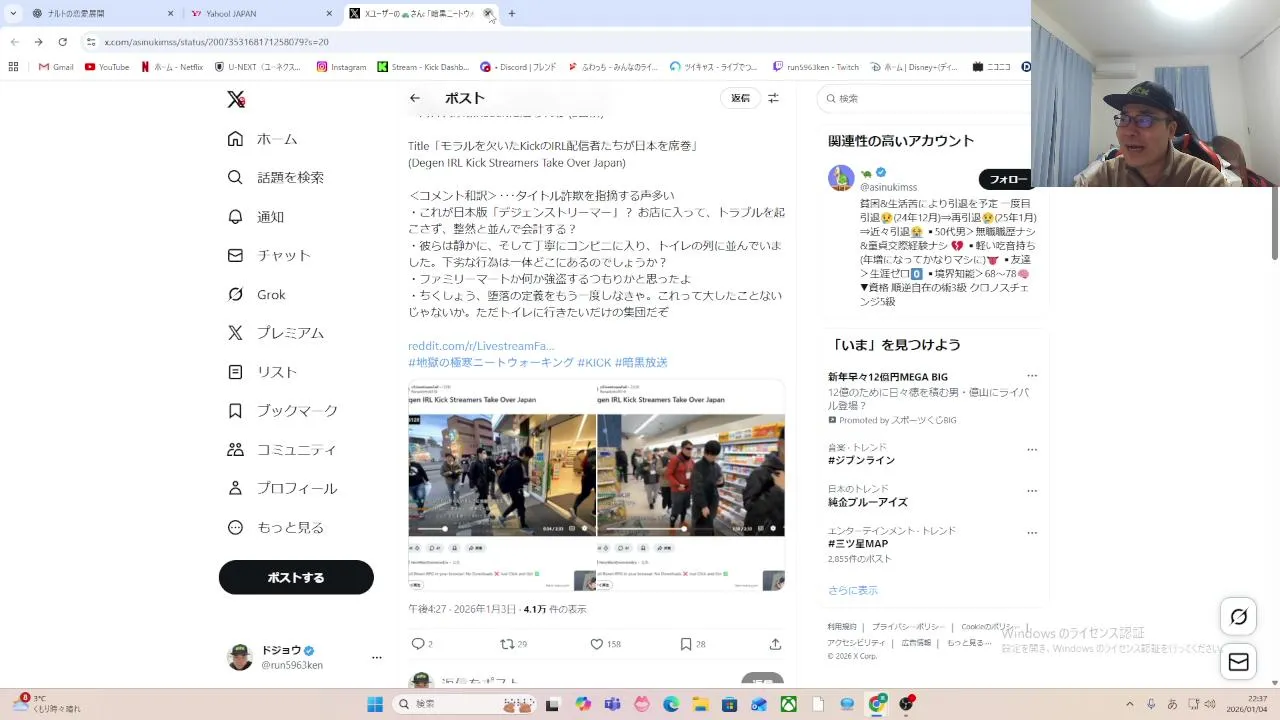Screen dimensions: 1280x720
Task: Click the repost icon with 29
Action: [507, 644]
